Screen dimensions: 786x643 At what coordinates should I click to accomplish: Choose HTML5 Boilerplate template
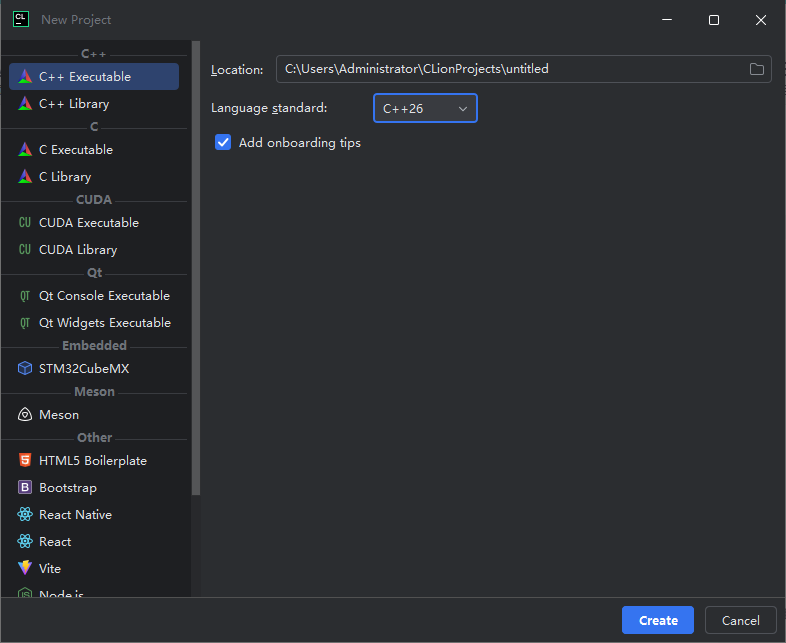pyautogui.click(x=94, y=460)
